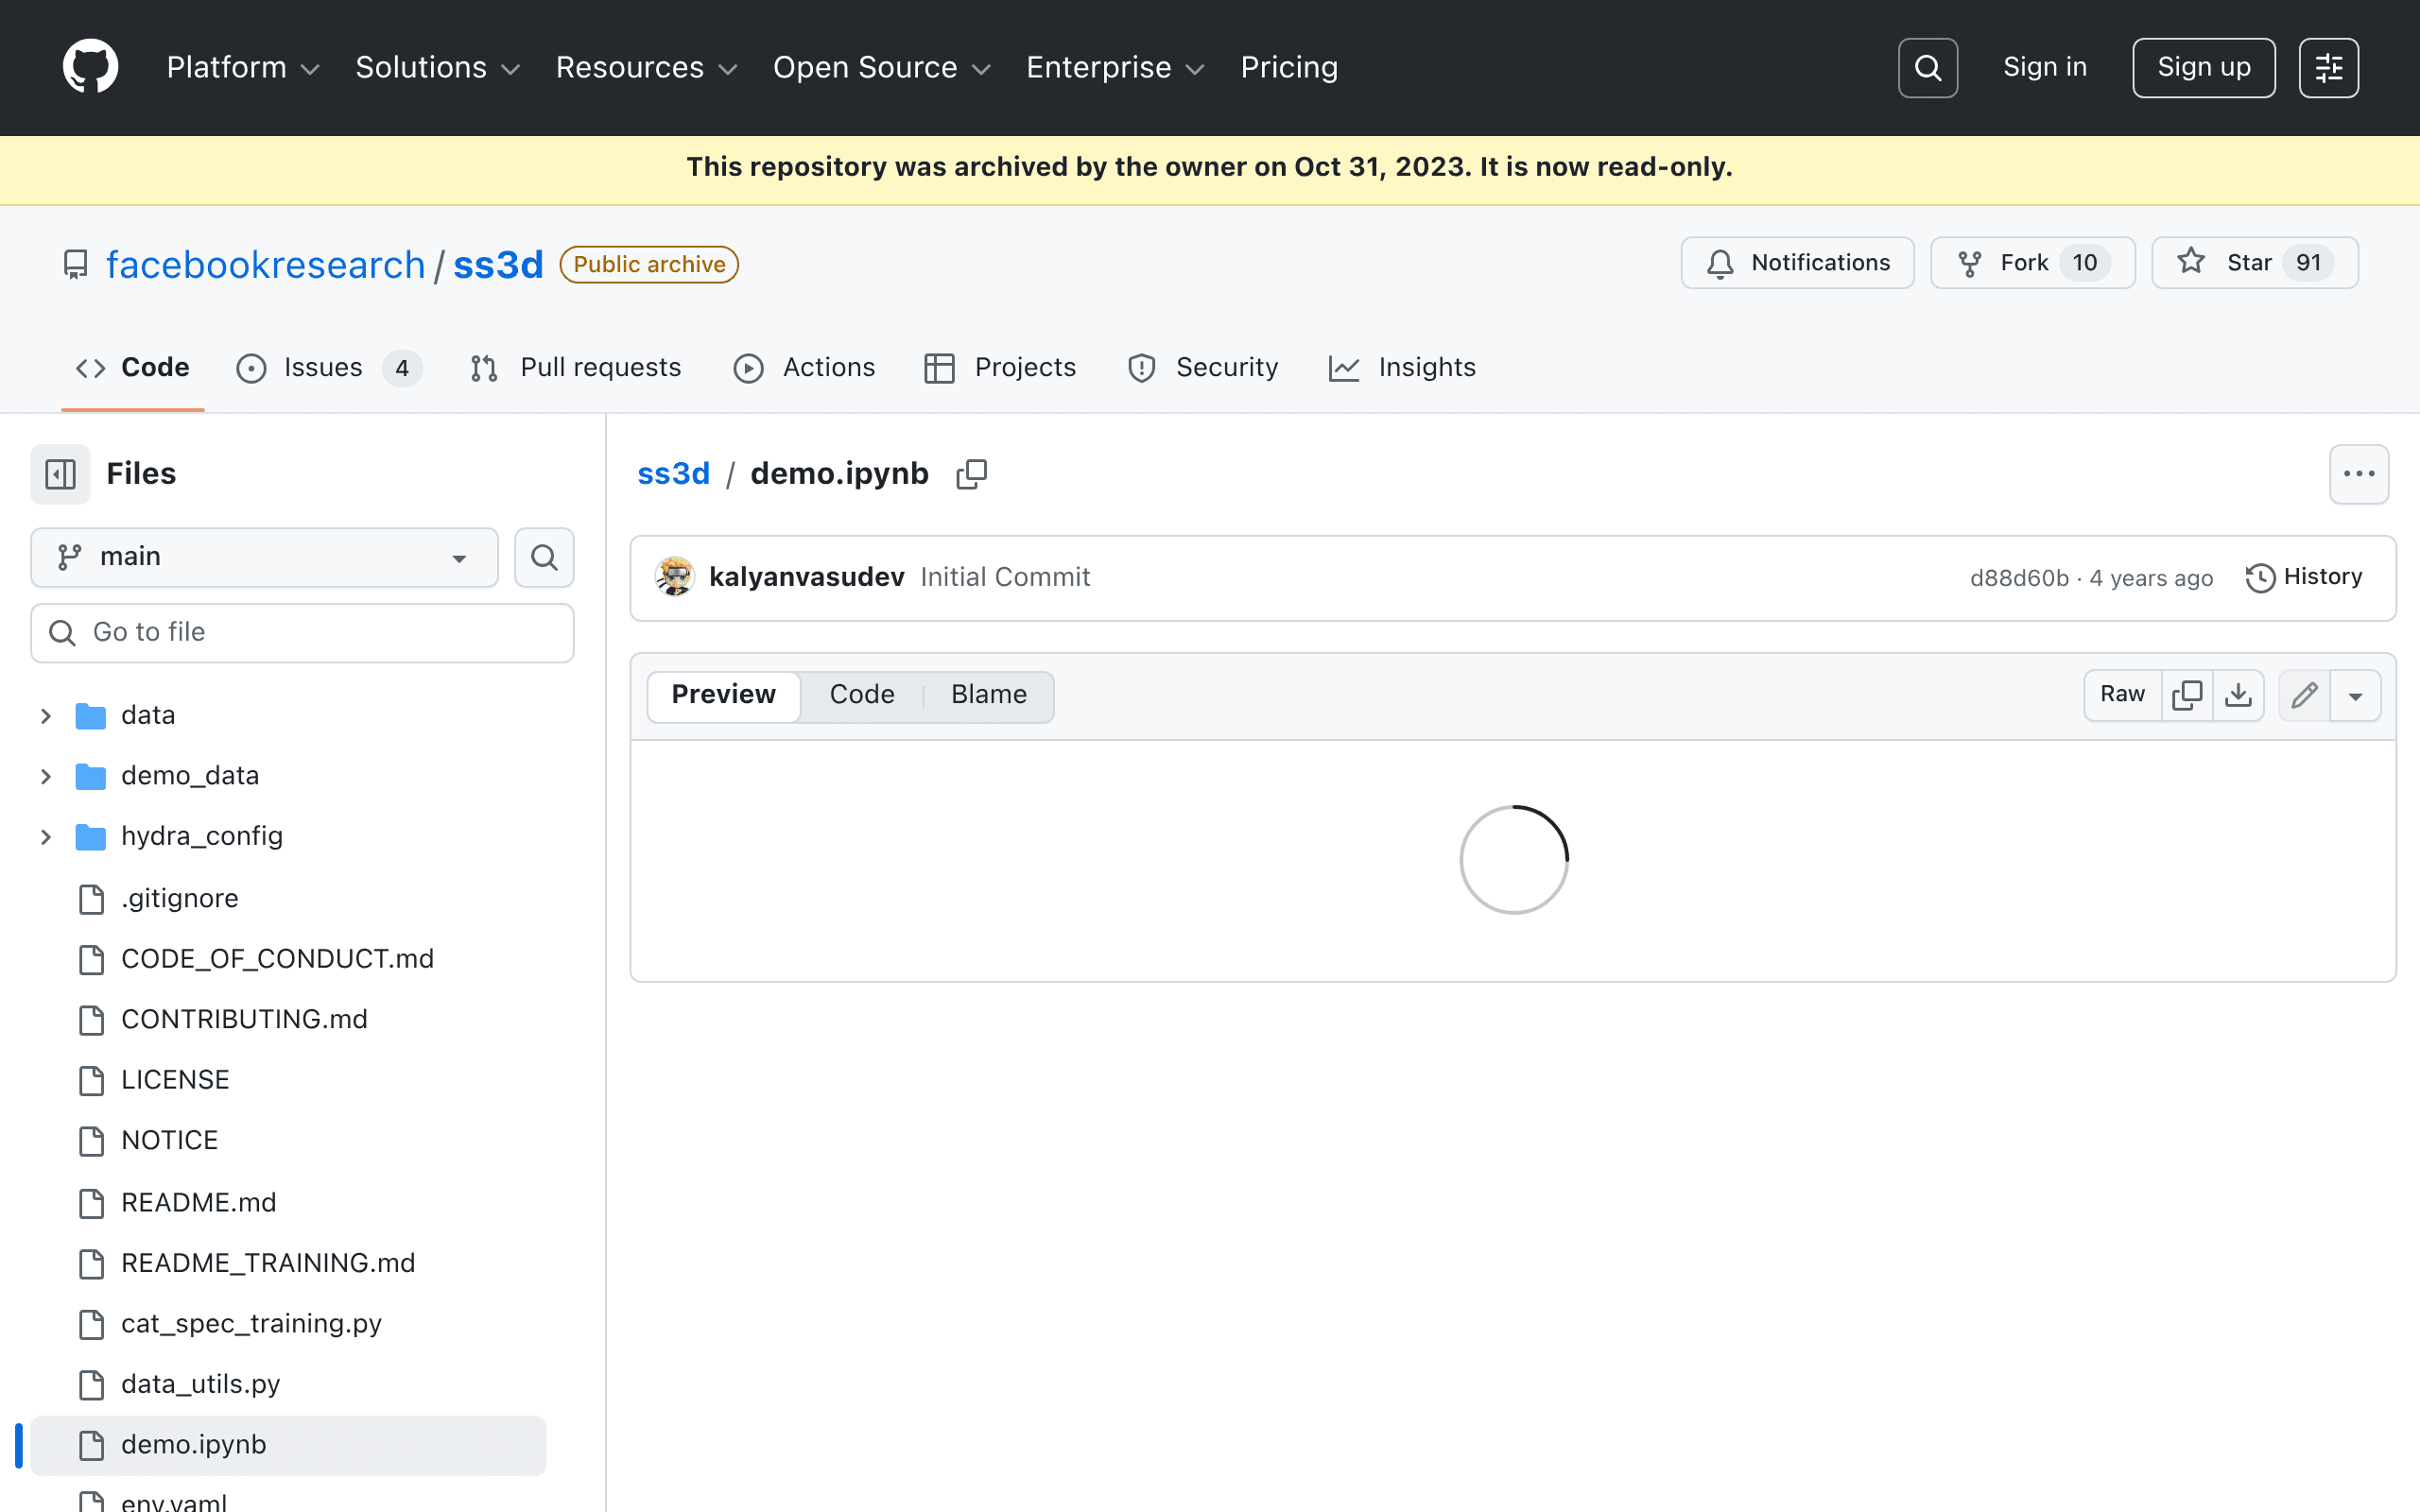Open the .gitignore file
The width and height of the screenshot is (2420, 1512).
tap(180, 898)
